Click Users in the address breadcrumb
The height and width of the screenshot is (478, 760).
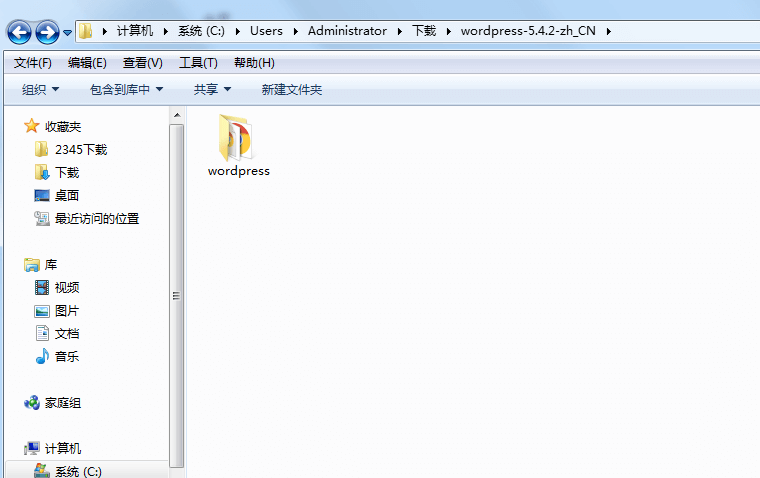click(266, 31)
